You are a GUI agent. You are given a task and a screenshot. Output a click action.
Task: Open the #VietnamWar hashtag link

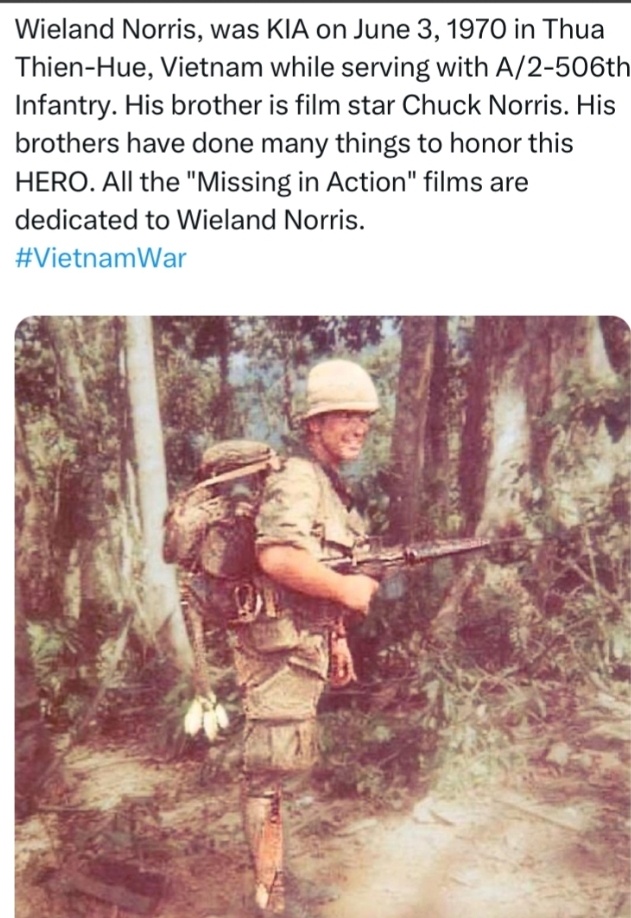tap(100, 258)
